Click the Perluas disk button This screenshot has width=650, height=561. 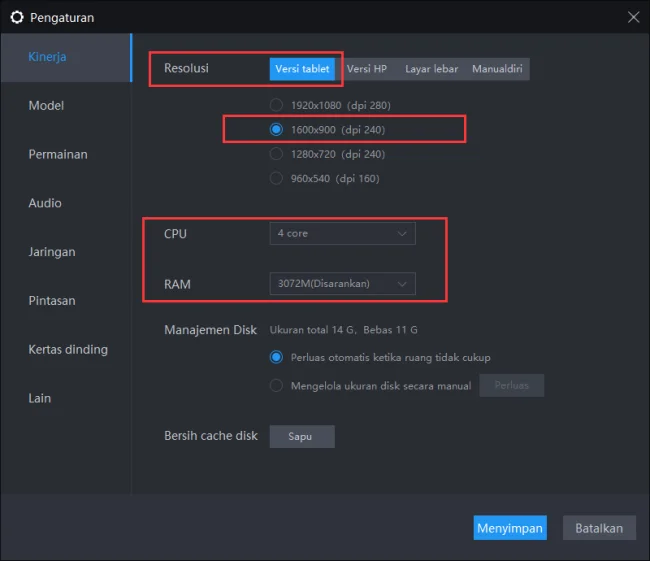pyautogui.click(x=512, y=386)
